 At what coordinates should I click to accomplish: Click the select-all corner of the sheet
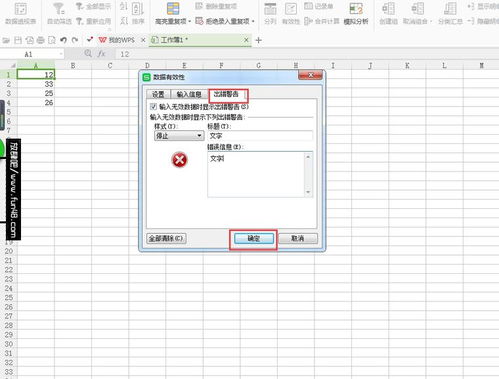tap(8, 65)
